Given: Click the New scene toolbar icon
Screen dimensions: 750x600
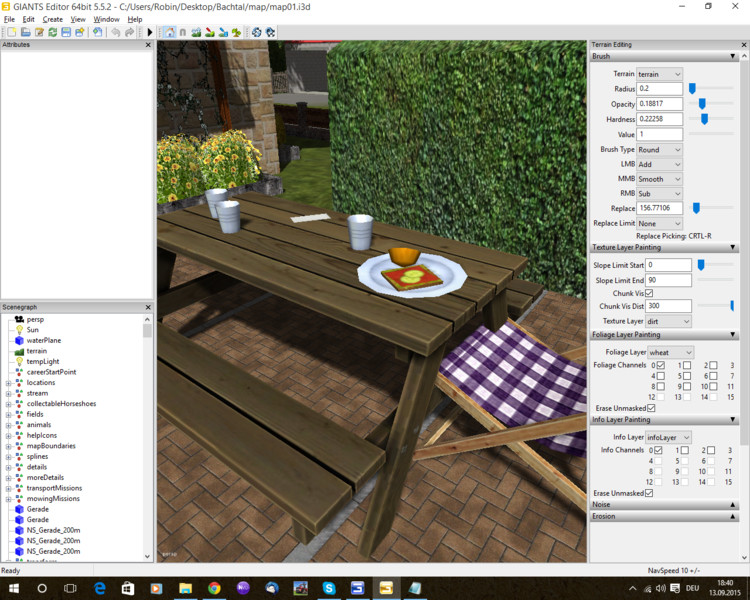Looking at the screenshot, I should point(10,32).
